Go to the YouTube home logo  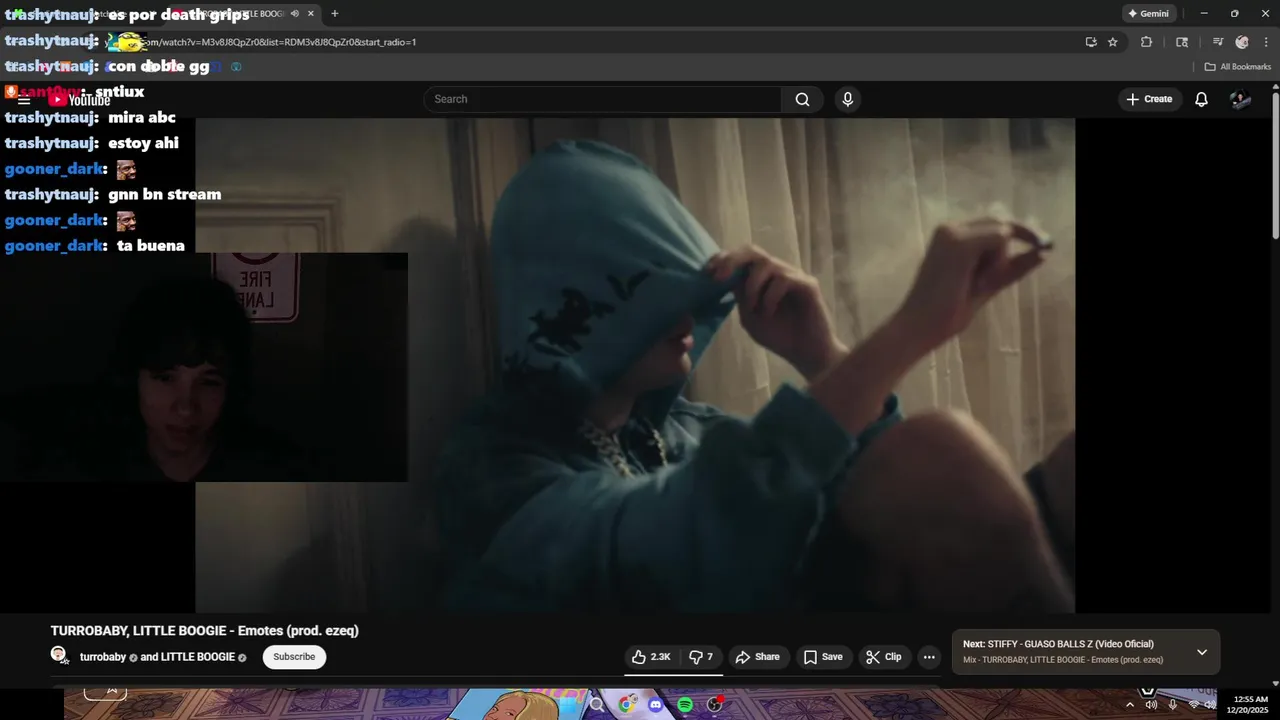tap(80, 99)
